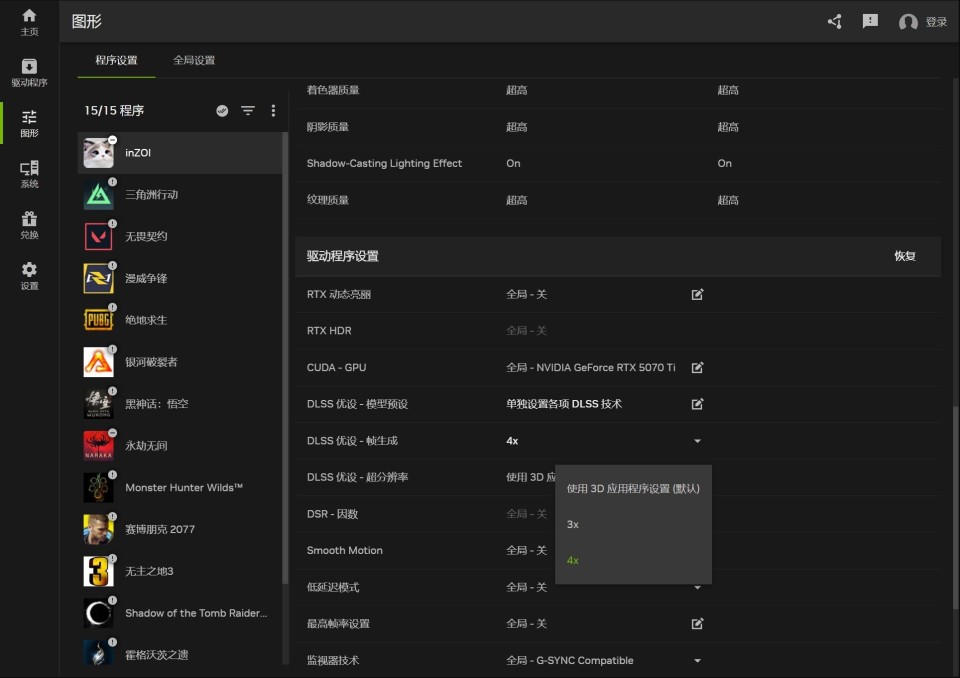Select the 霍格沃茨之遗 game icon
The height and width of the screenshot is (678, 960).
point(99,654)
